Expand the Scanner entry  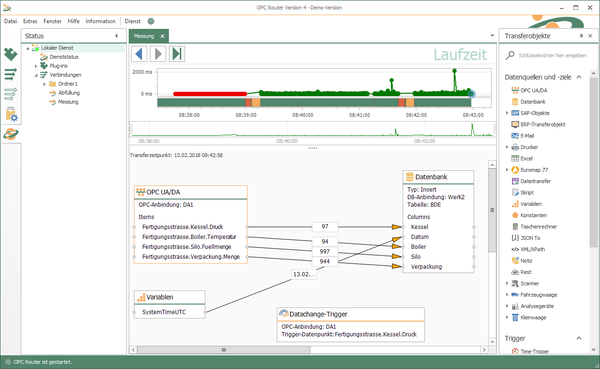pos(507,283)
